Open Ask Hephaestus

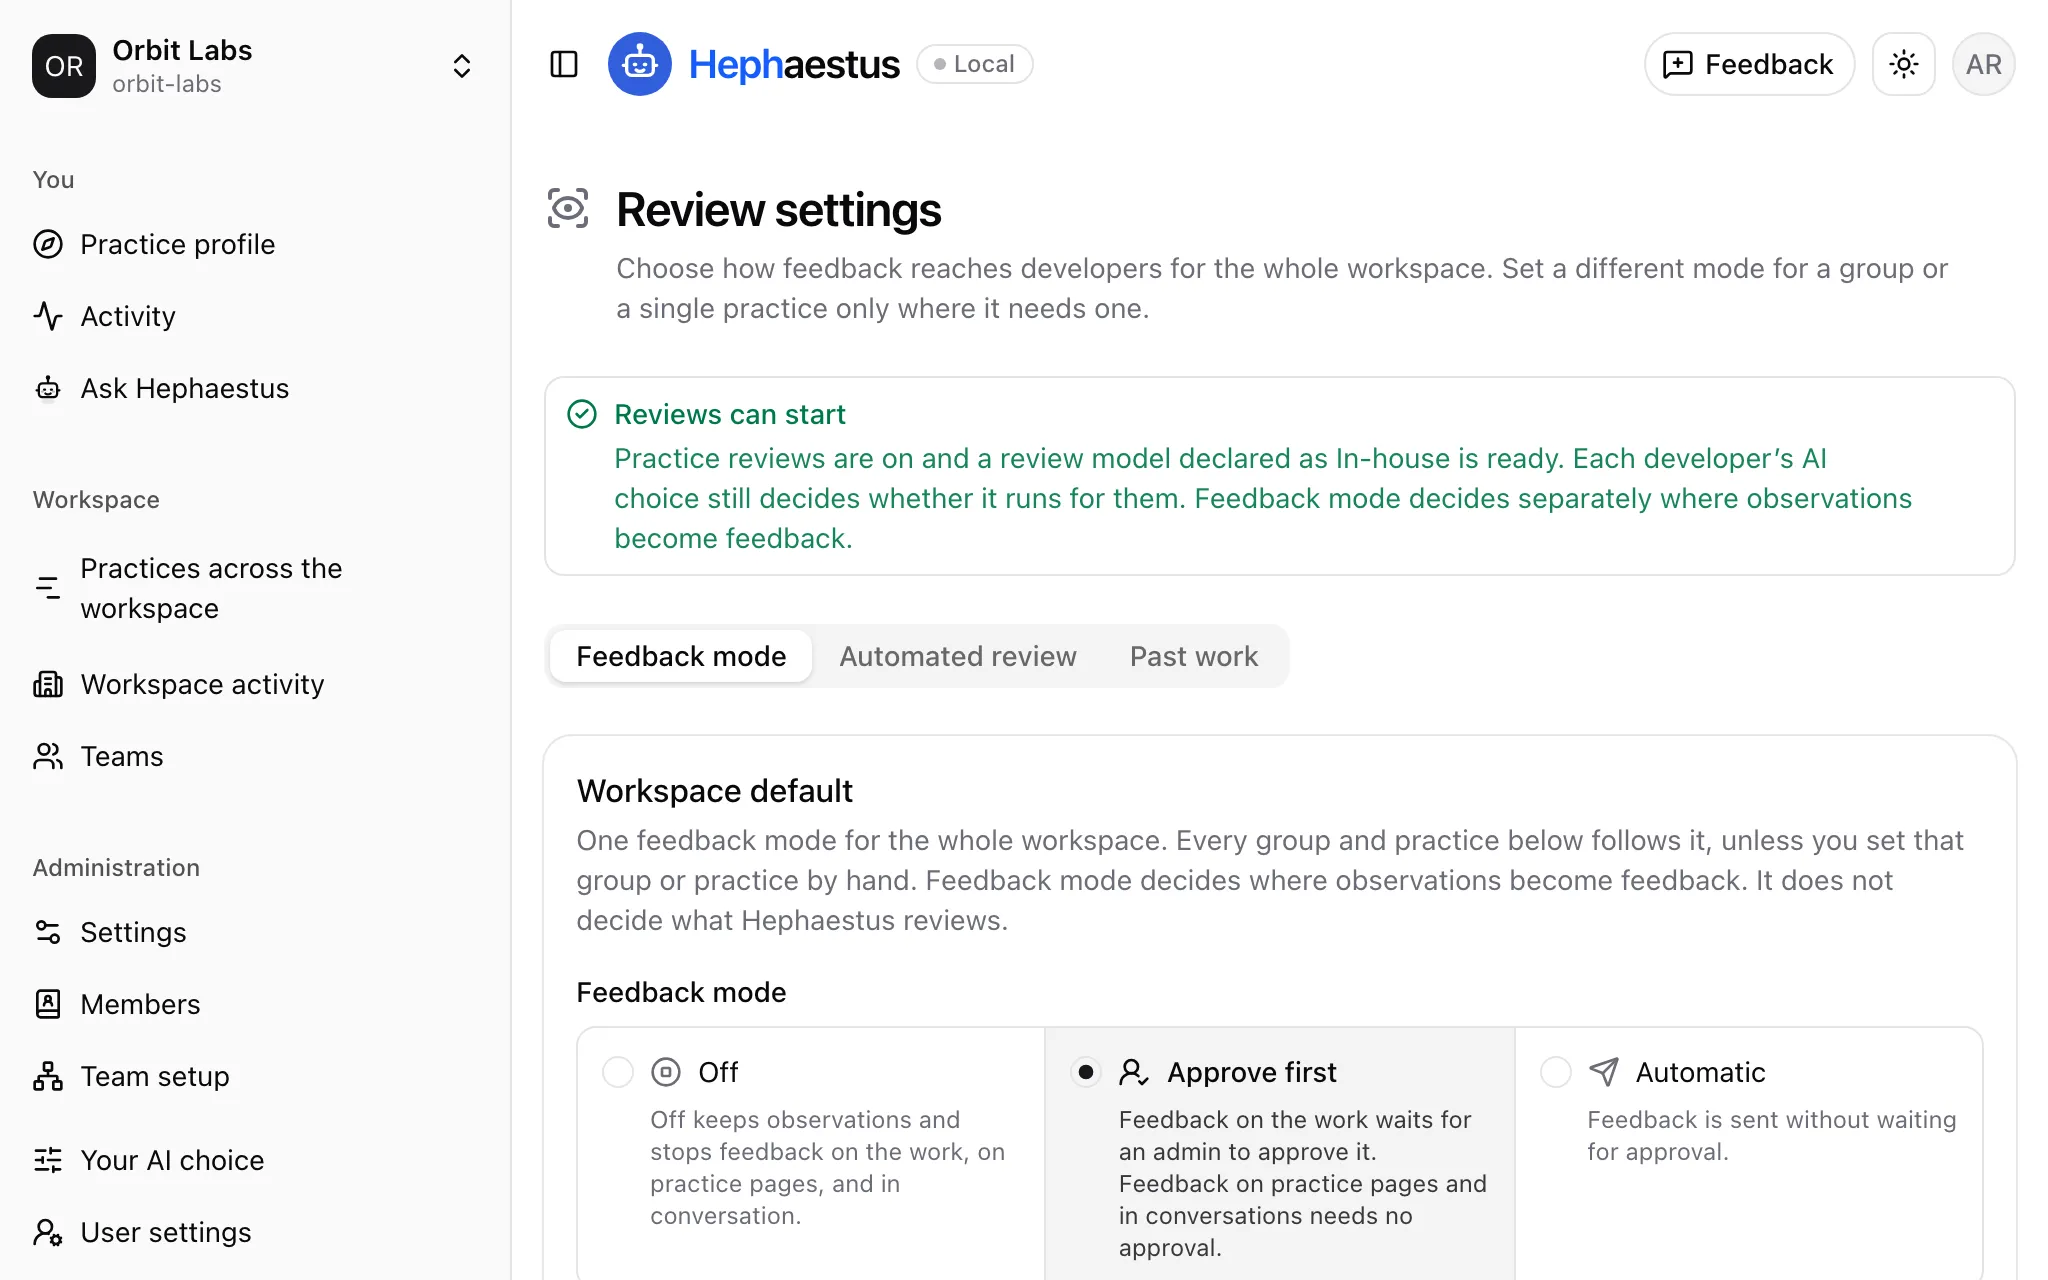coord(255,388)
